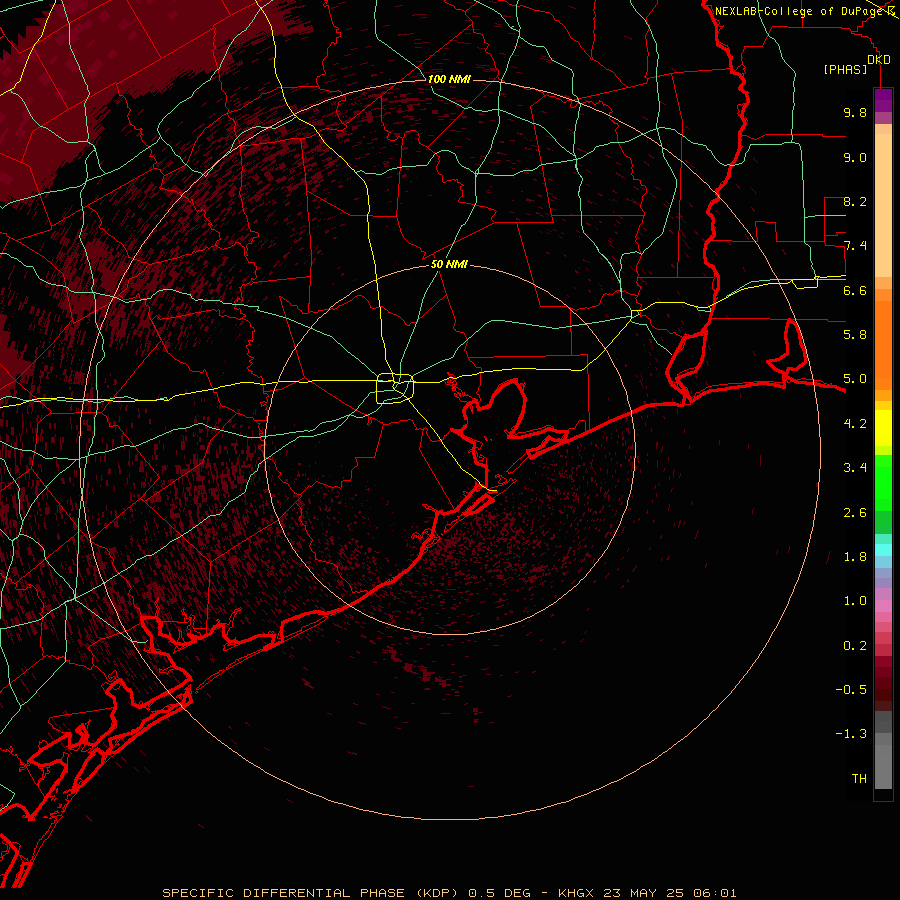
Task: Click the 4.2 legend value
Action: (x=855, y=424)
